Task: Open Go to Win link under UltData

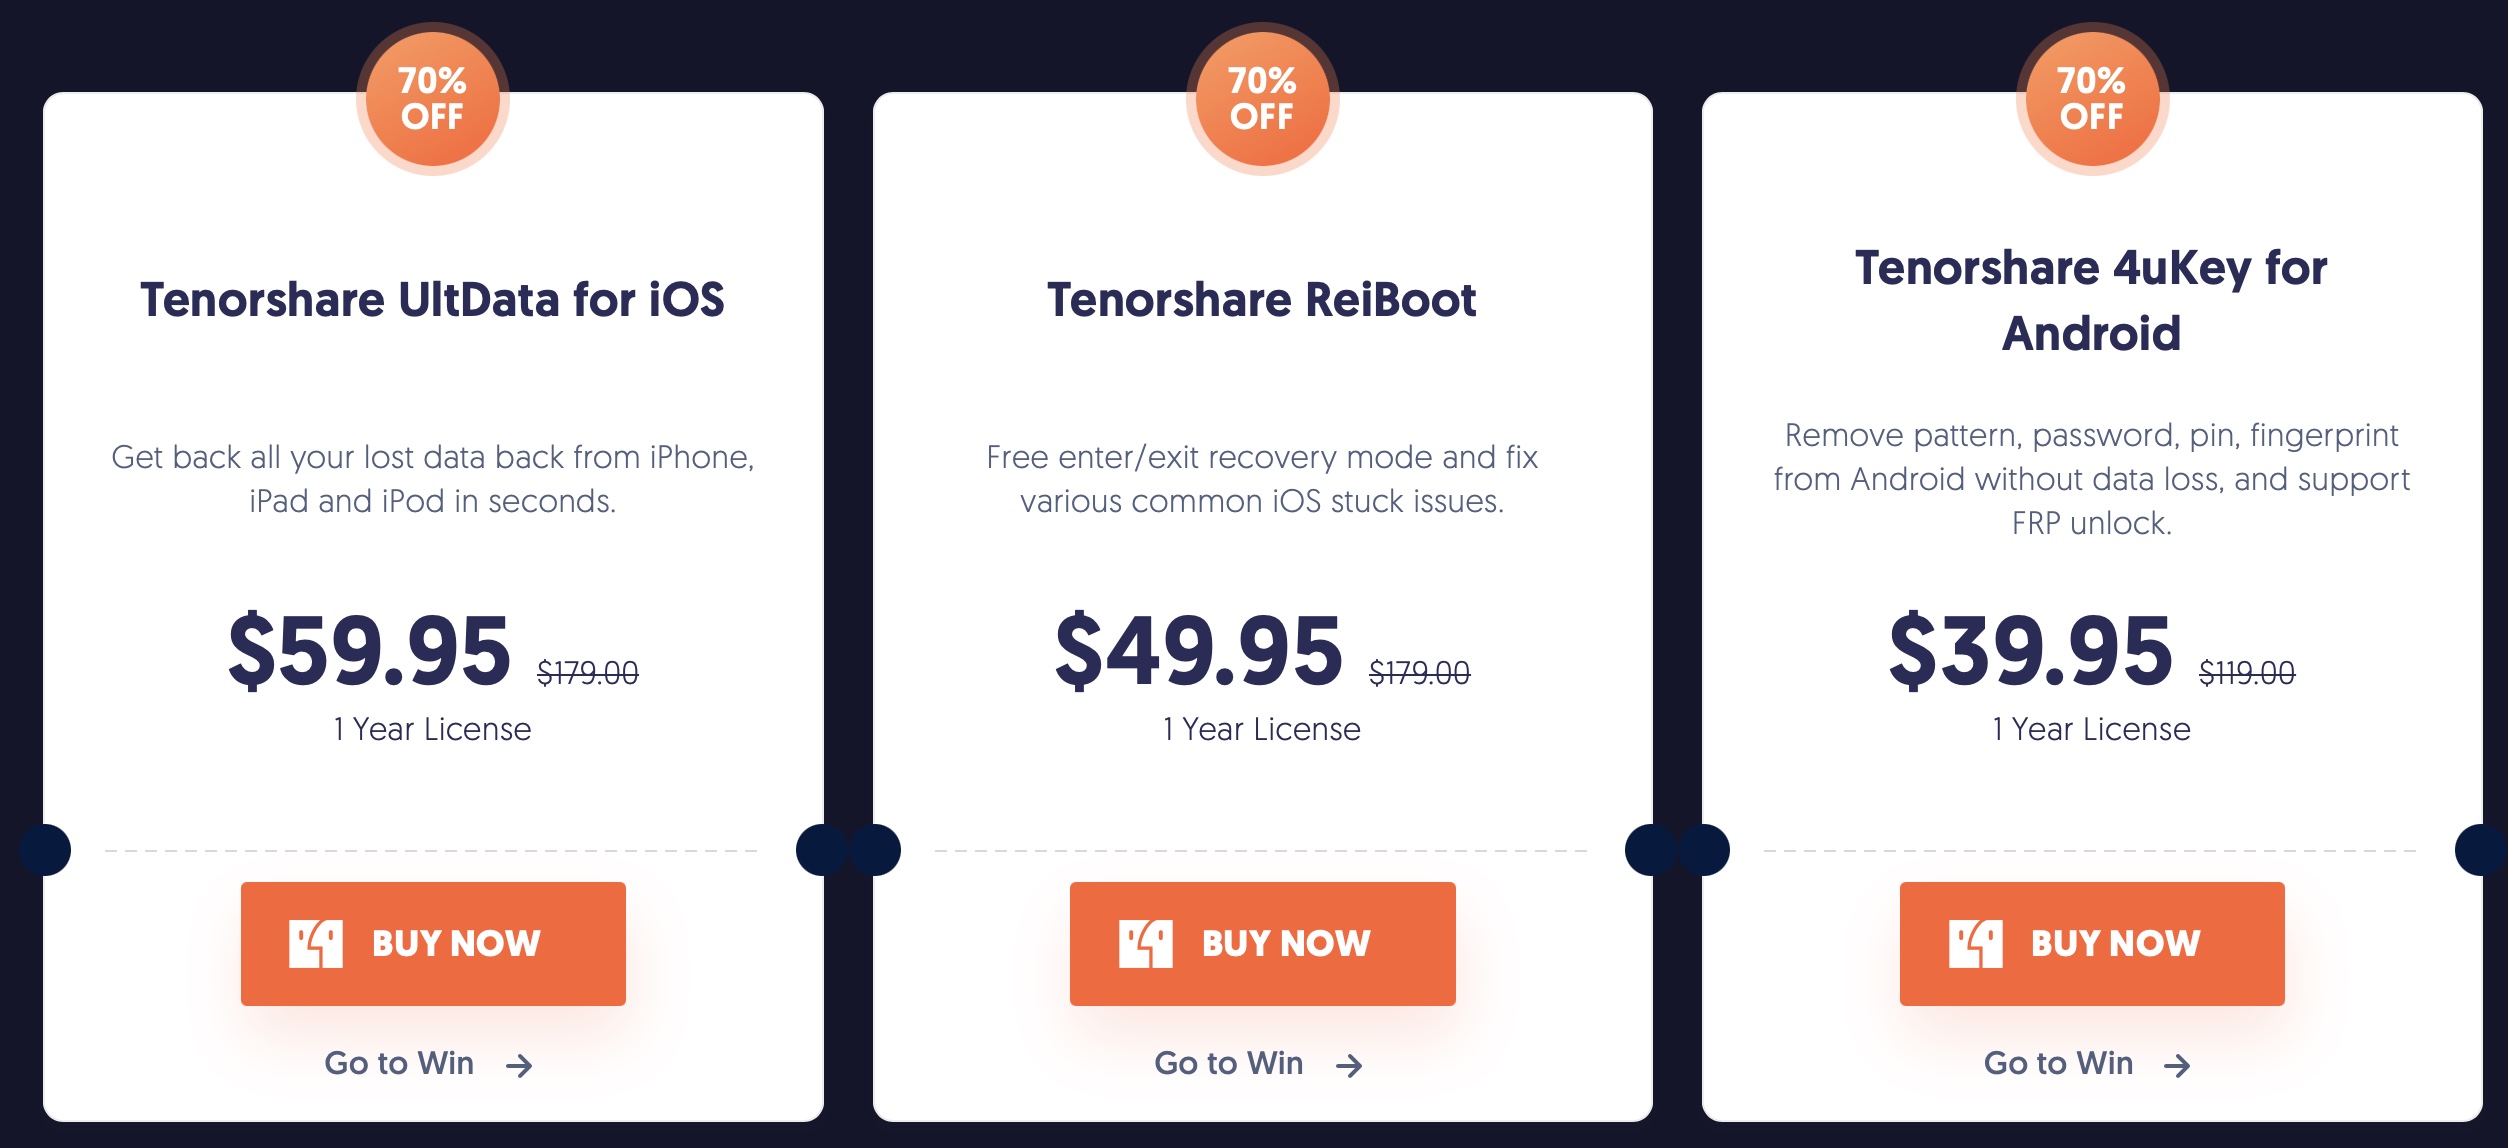Action: pyautogui.click(x=400, y=1063)
